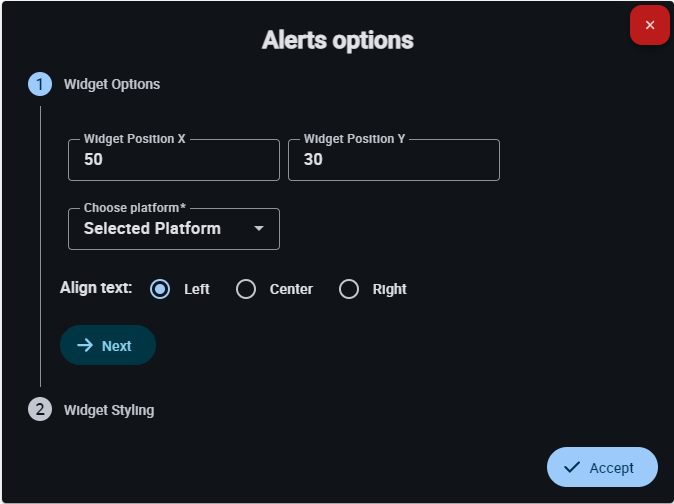Click the checkmark icon in Accept button

pos(572,467)
